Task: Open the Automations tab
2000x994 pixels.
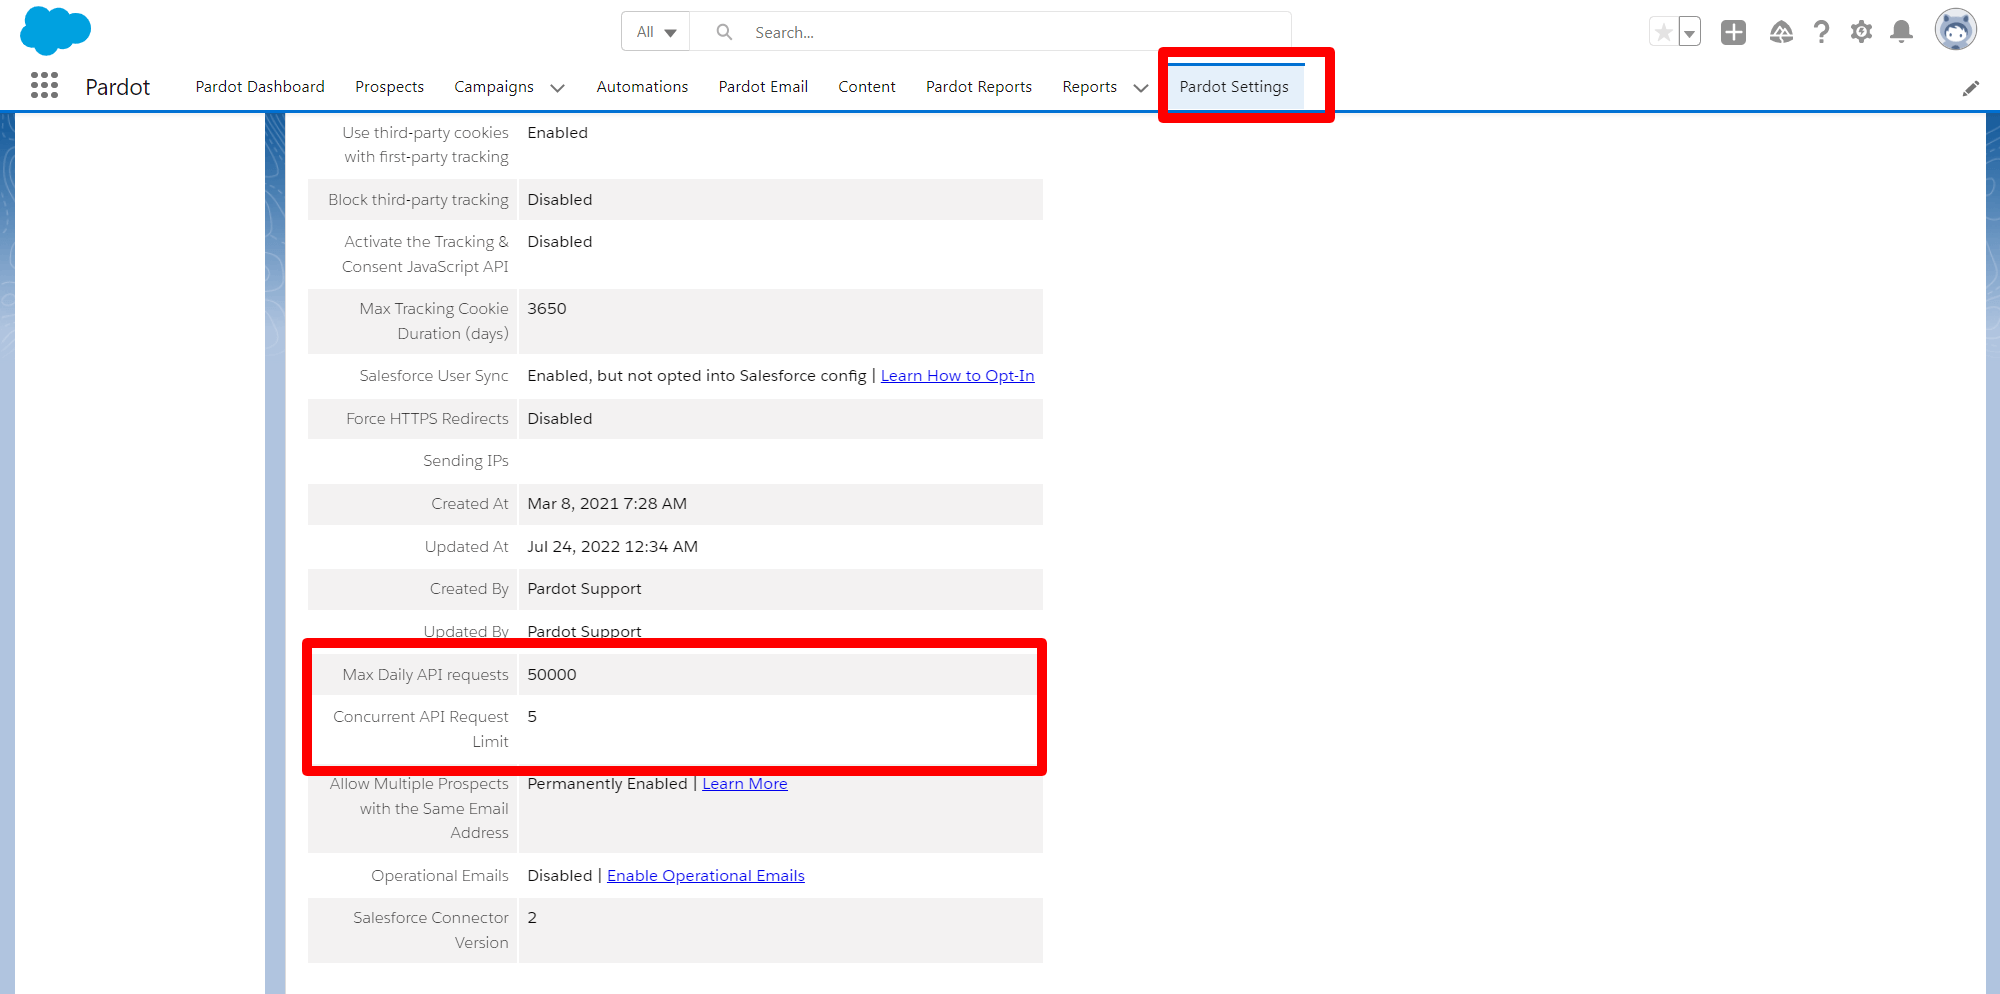Action: (x=642, y=87)
